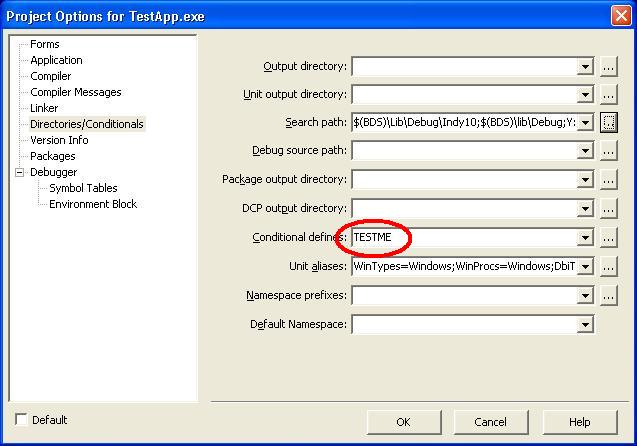The height and width of the screenshot is (446, 637).
Task: Click the Cancel button
Action: tap(490, 422)
